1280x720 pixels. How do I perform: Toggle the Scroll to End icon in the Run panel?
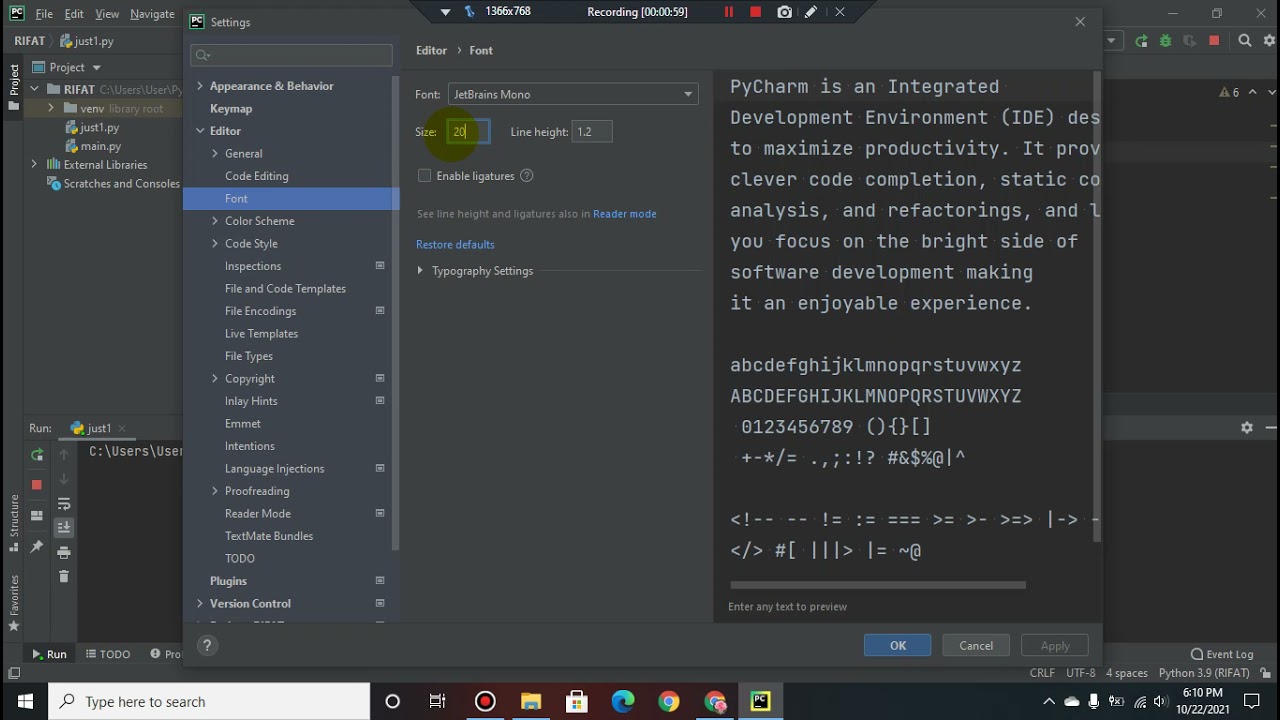64,527
